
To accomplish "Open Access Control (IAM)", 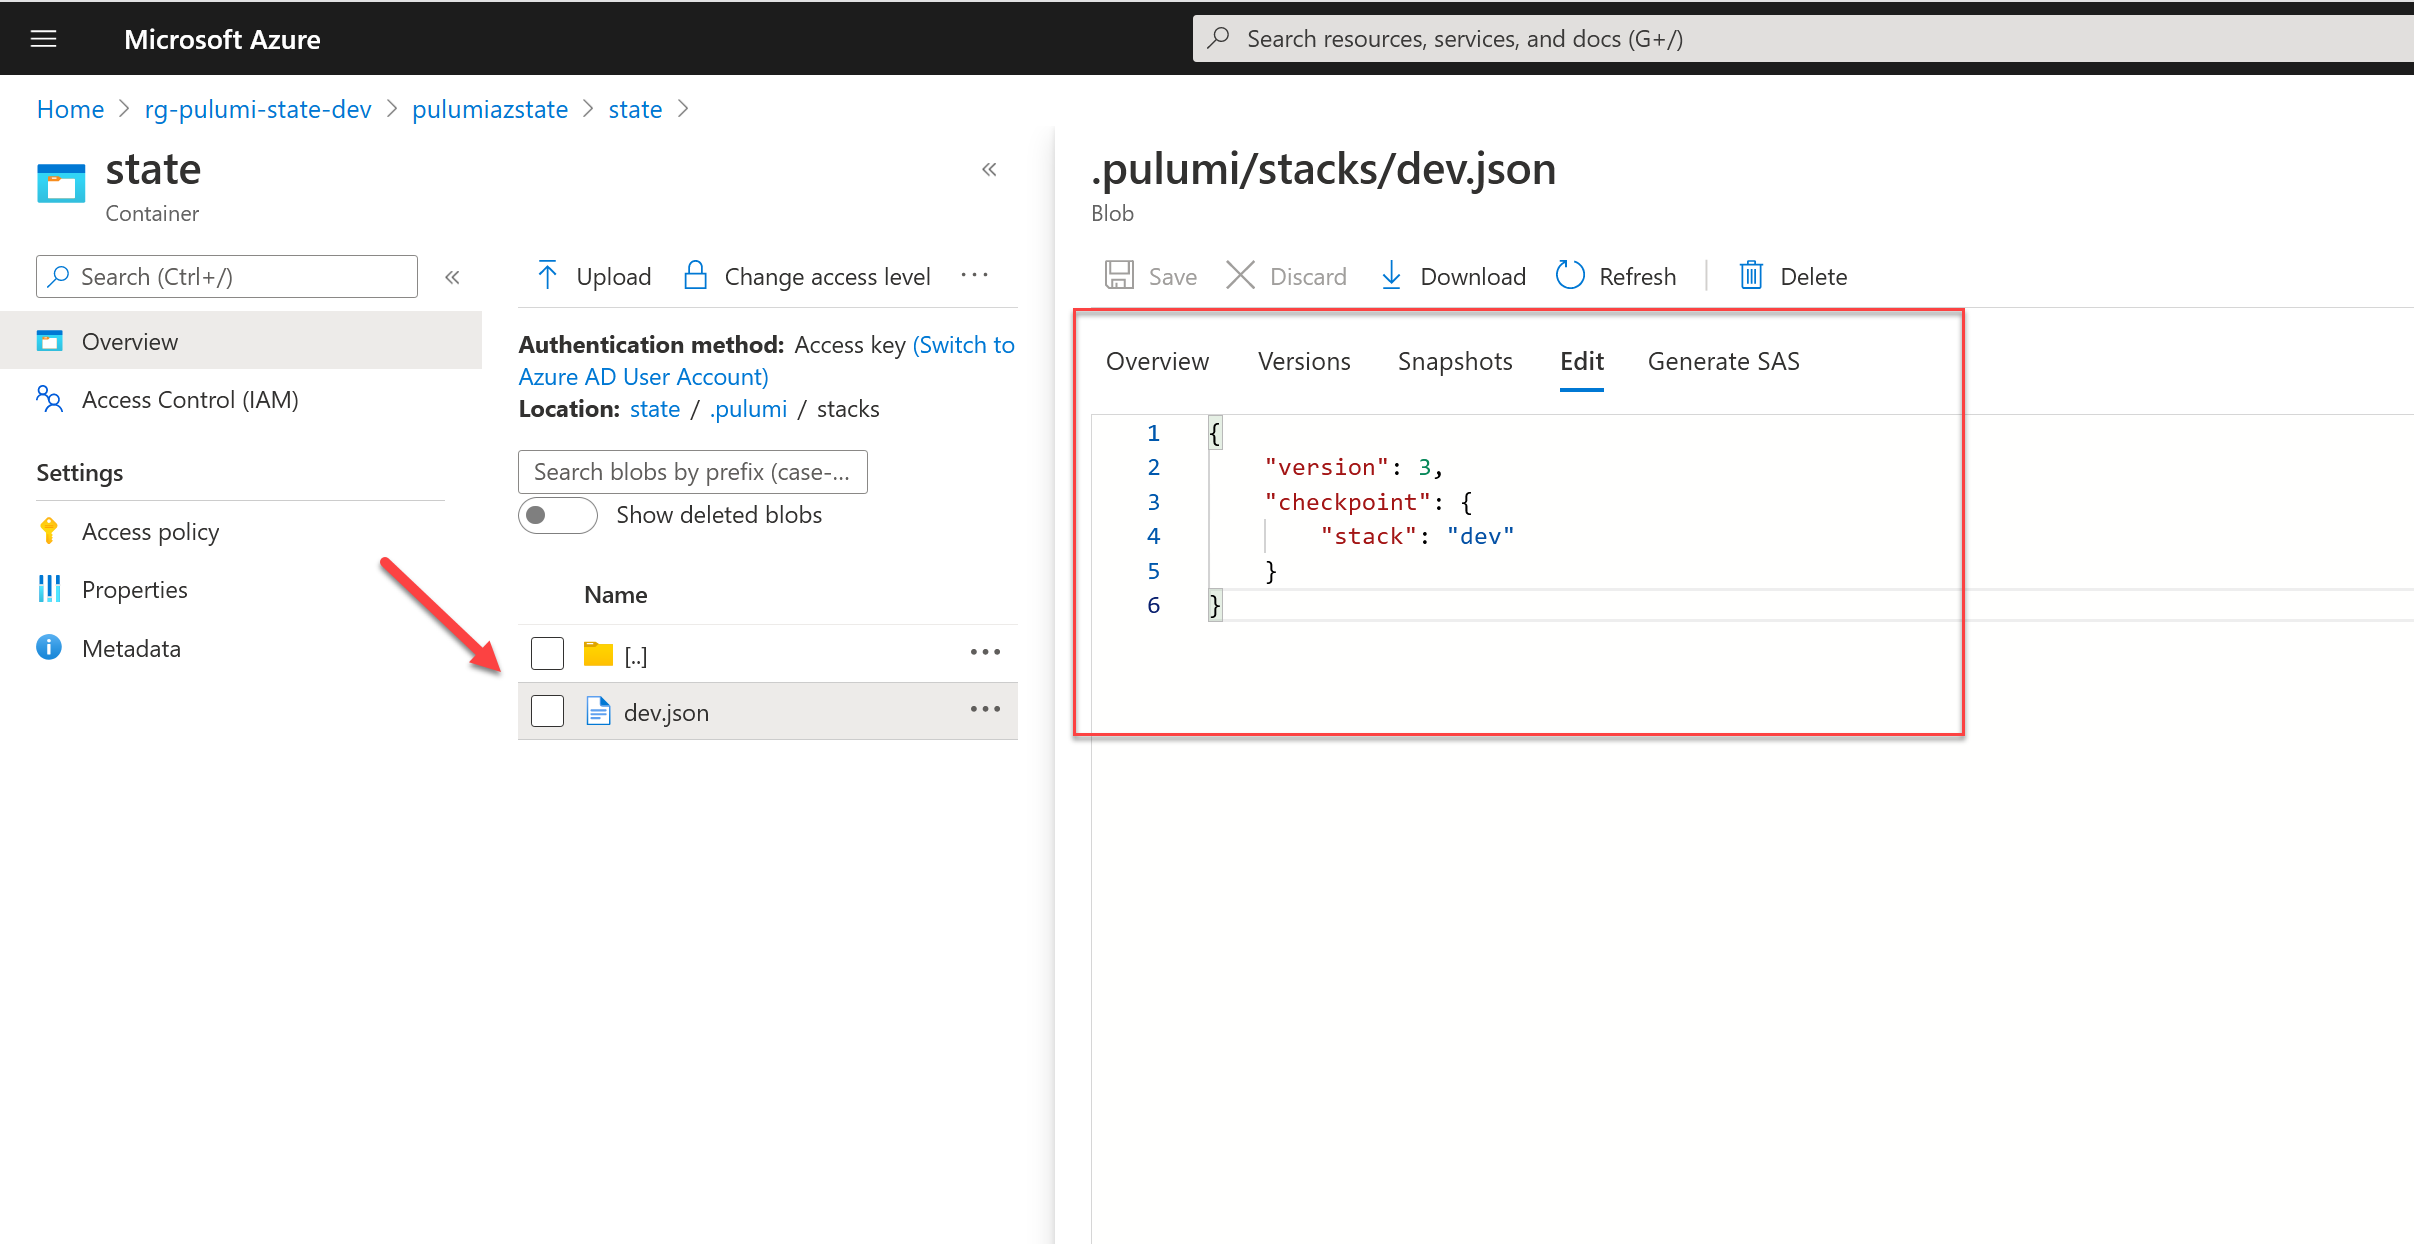I will (x=190, y=400).
